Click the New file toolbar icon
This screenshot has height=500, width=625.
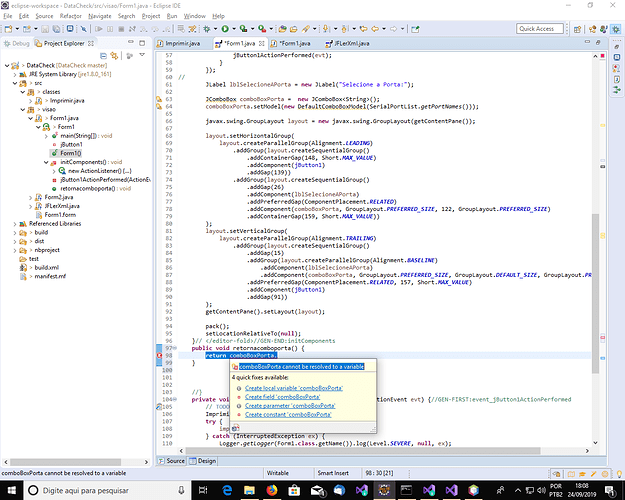pos(8,29)
